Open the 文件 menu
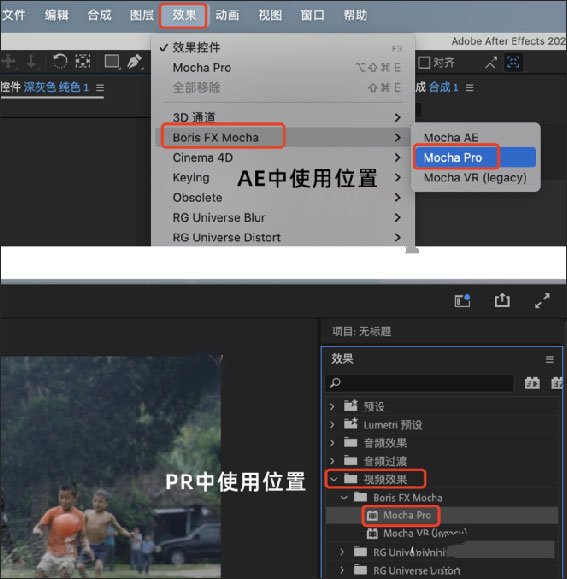 pyautogui.click(x=13, y=15)
